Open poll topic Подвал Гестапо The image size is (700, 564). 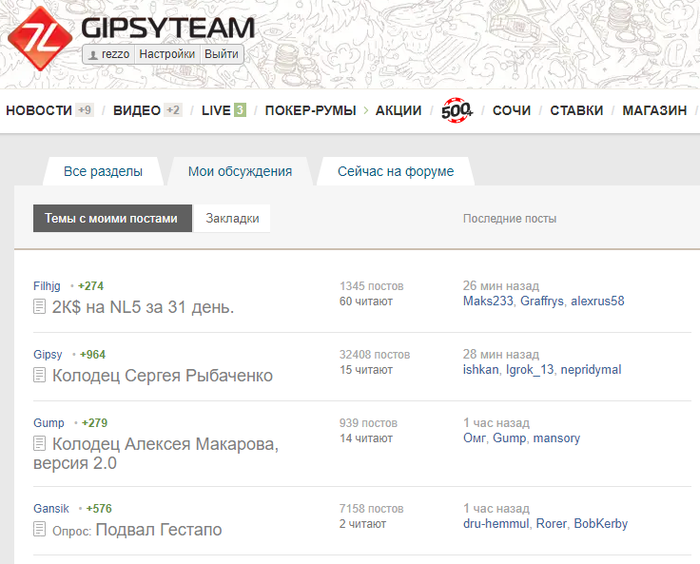click(x=158, y=530)
